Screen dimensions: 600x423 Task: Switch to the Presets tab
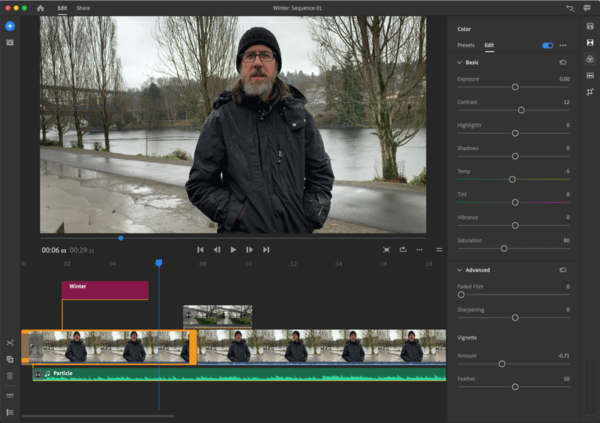[x=466, y=45]
